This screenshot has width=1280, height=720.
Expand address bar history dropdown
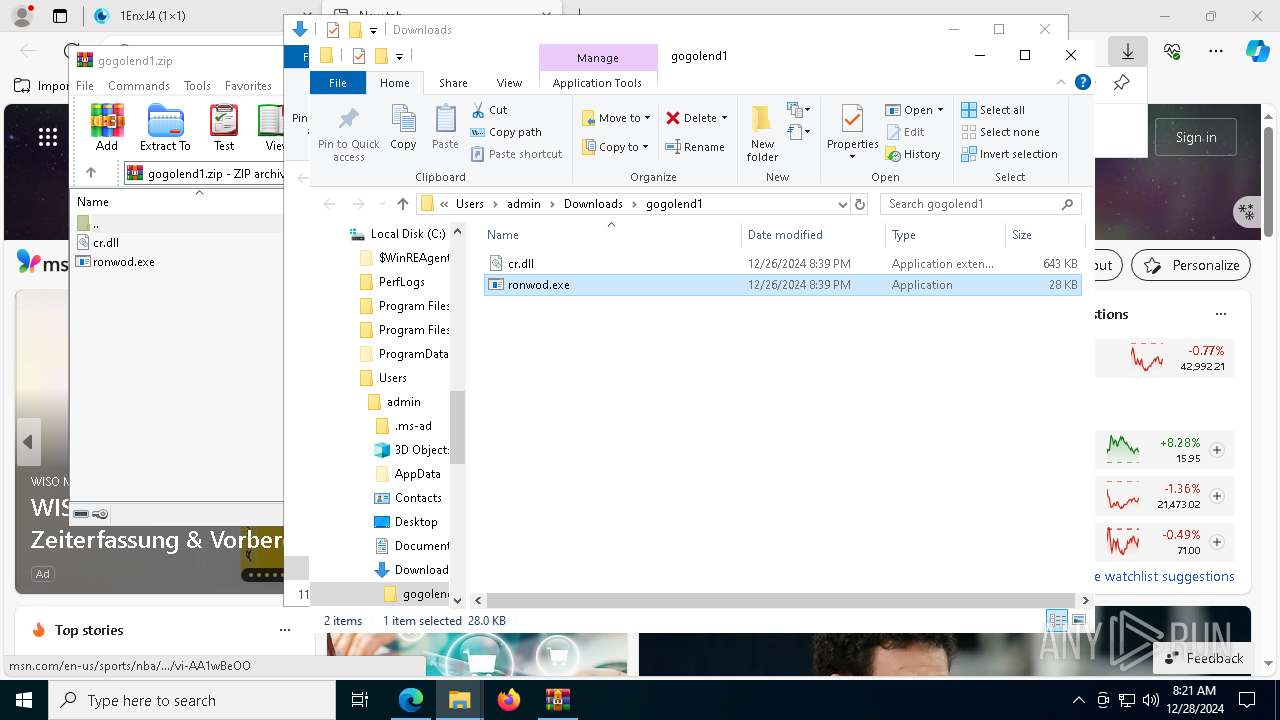click(x=842, y=204)
